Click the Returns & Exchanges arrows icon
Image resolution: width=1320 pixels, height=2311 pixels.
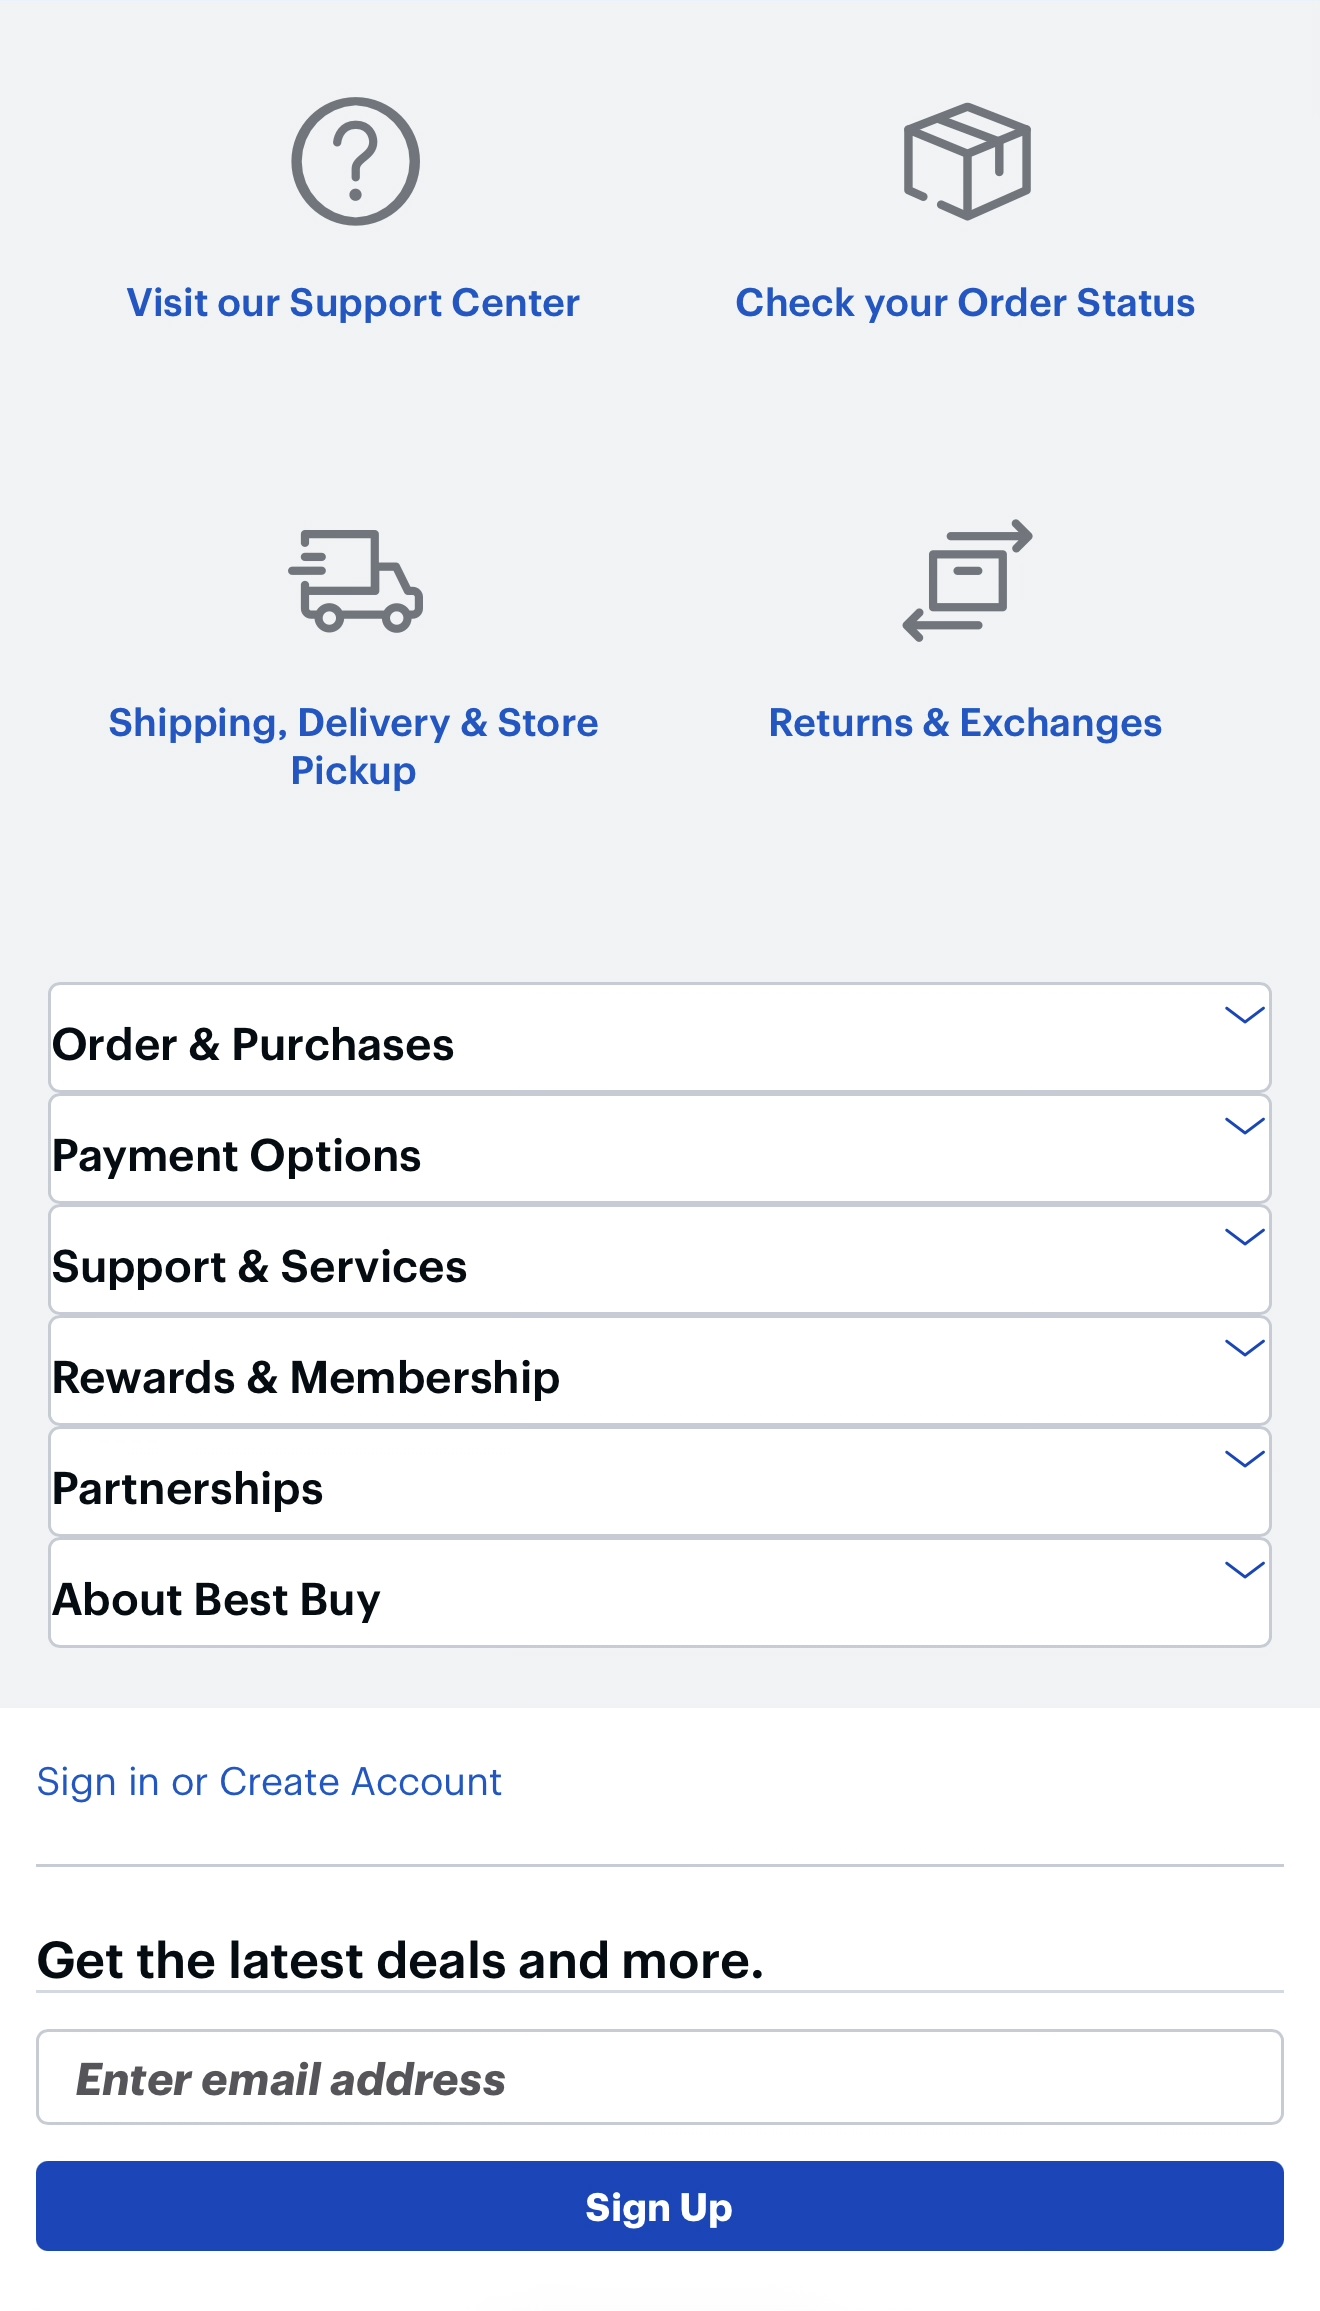pyautogui.click(x=967, y=580)
